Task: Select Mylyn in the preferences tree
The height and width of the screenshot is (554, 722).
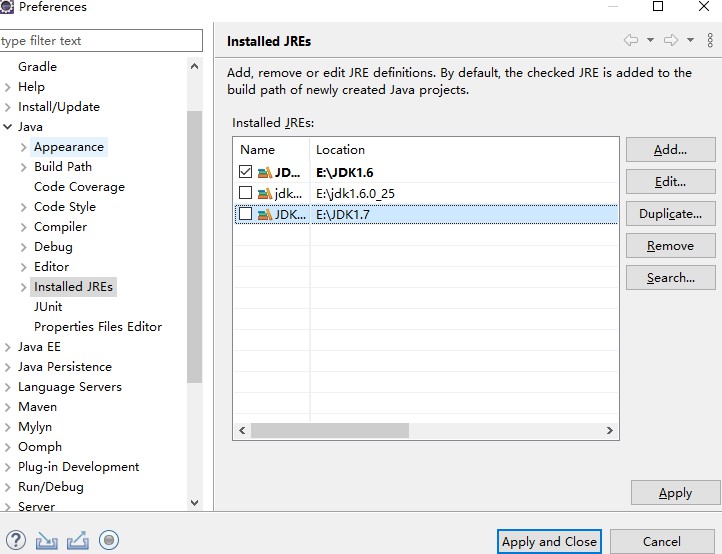Action: point(35,427)
